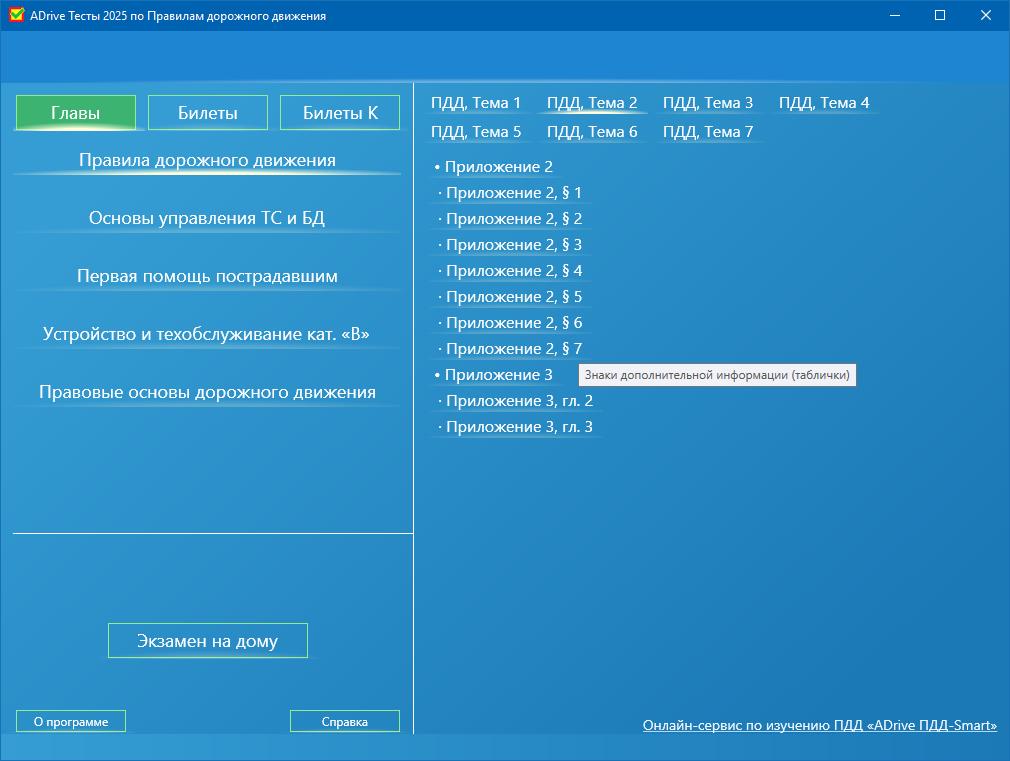Switch to ПДД, Тема 3 topic

coord(708,103)
